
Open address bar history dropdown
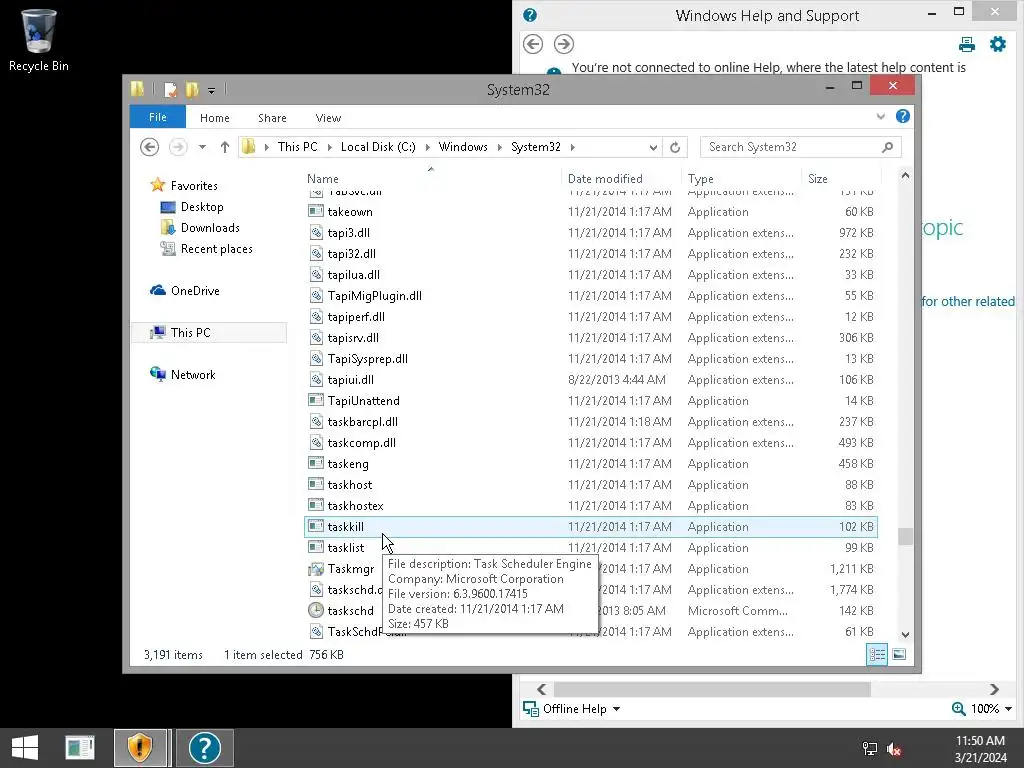652,147
